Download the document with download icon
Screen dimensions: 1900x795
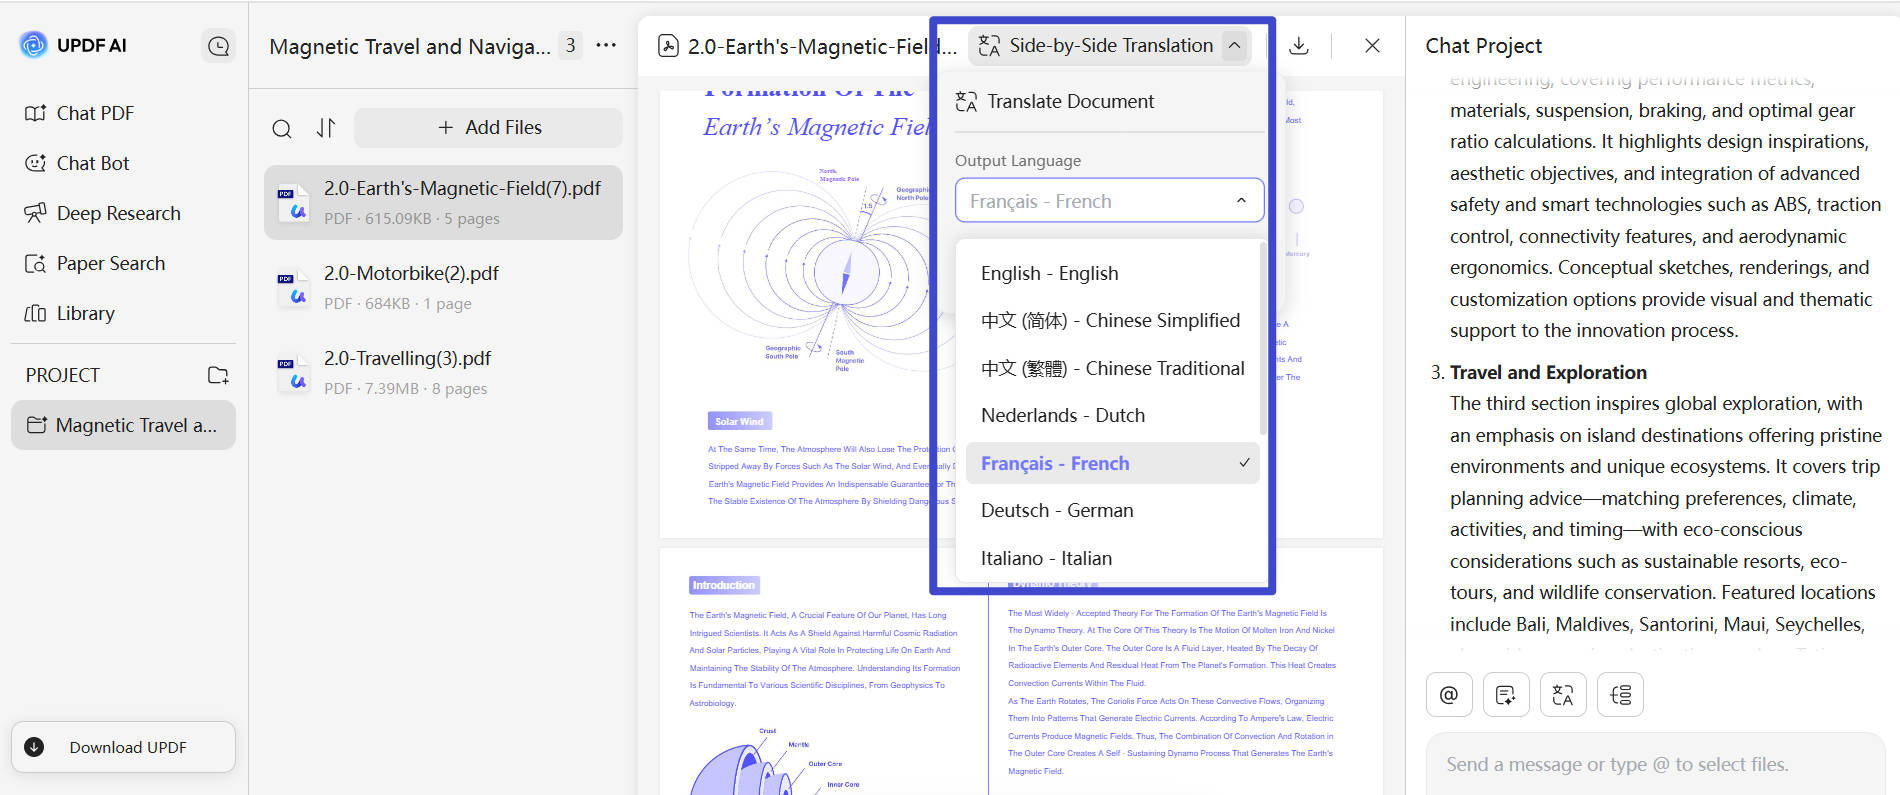pyautogui.click(x=1299, y=46)
